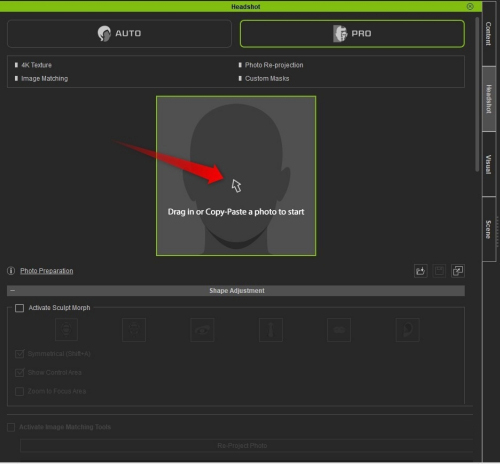Image resolution: width=500 pixels, height=464 pixels.
Task: Open the Visual side tab
Action: click(488, 164)
